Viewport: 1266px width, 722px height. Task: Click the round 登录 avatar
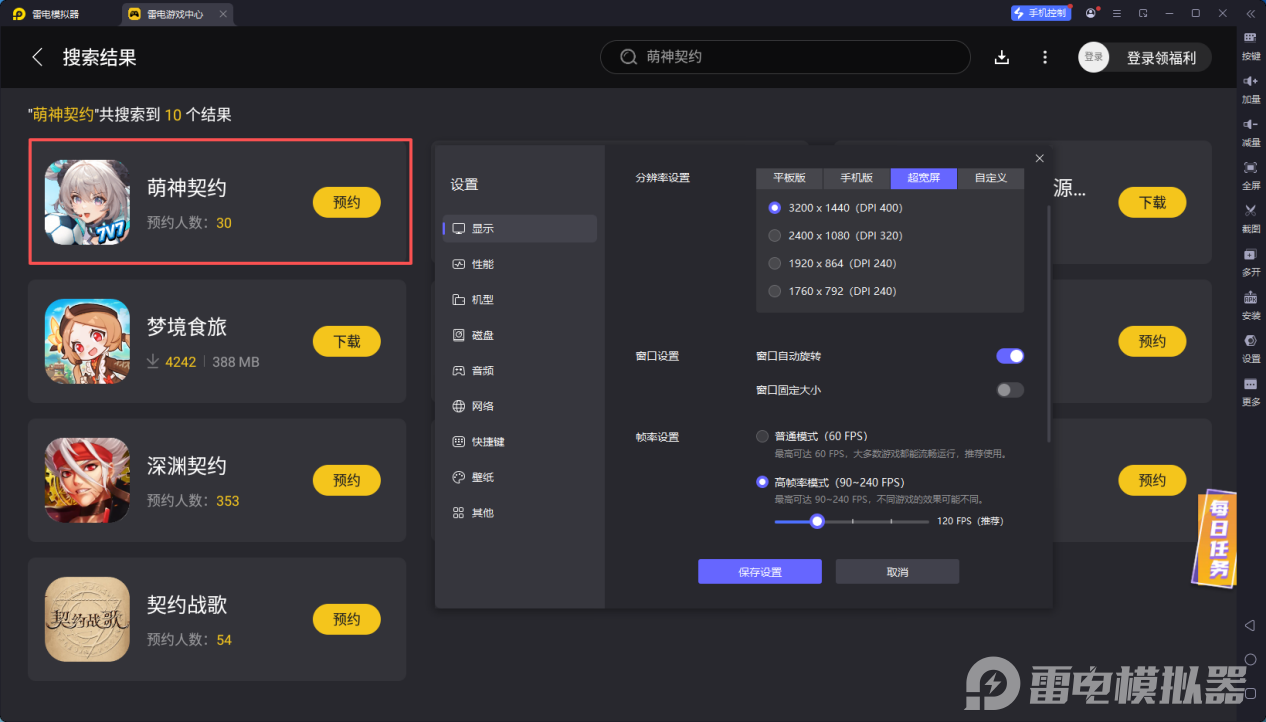[1094, 57]
